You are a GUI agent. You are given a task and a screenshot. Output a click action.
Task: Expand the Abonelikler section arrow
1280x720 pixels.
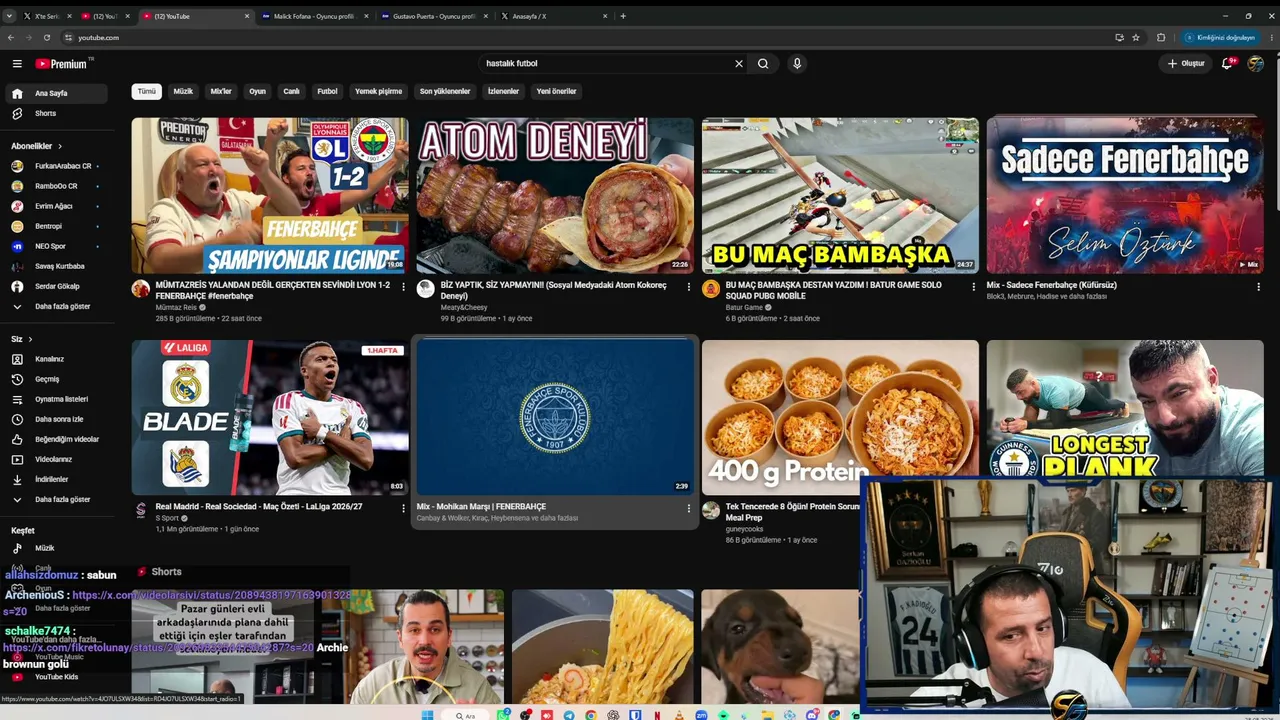[x=60, y=146]
